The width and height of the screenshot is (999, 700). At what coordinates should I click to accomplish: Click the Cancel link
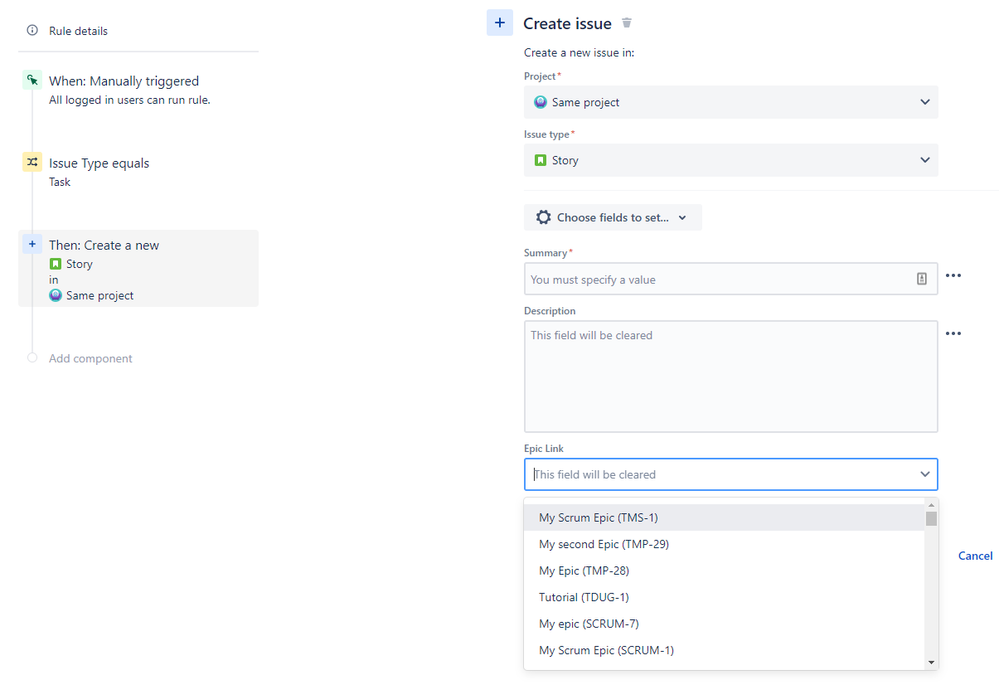point(975,555)
